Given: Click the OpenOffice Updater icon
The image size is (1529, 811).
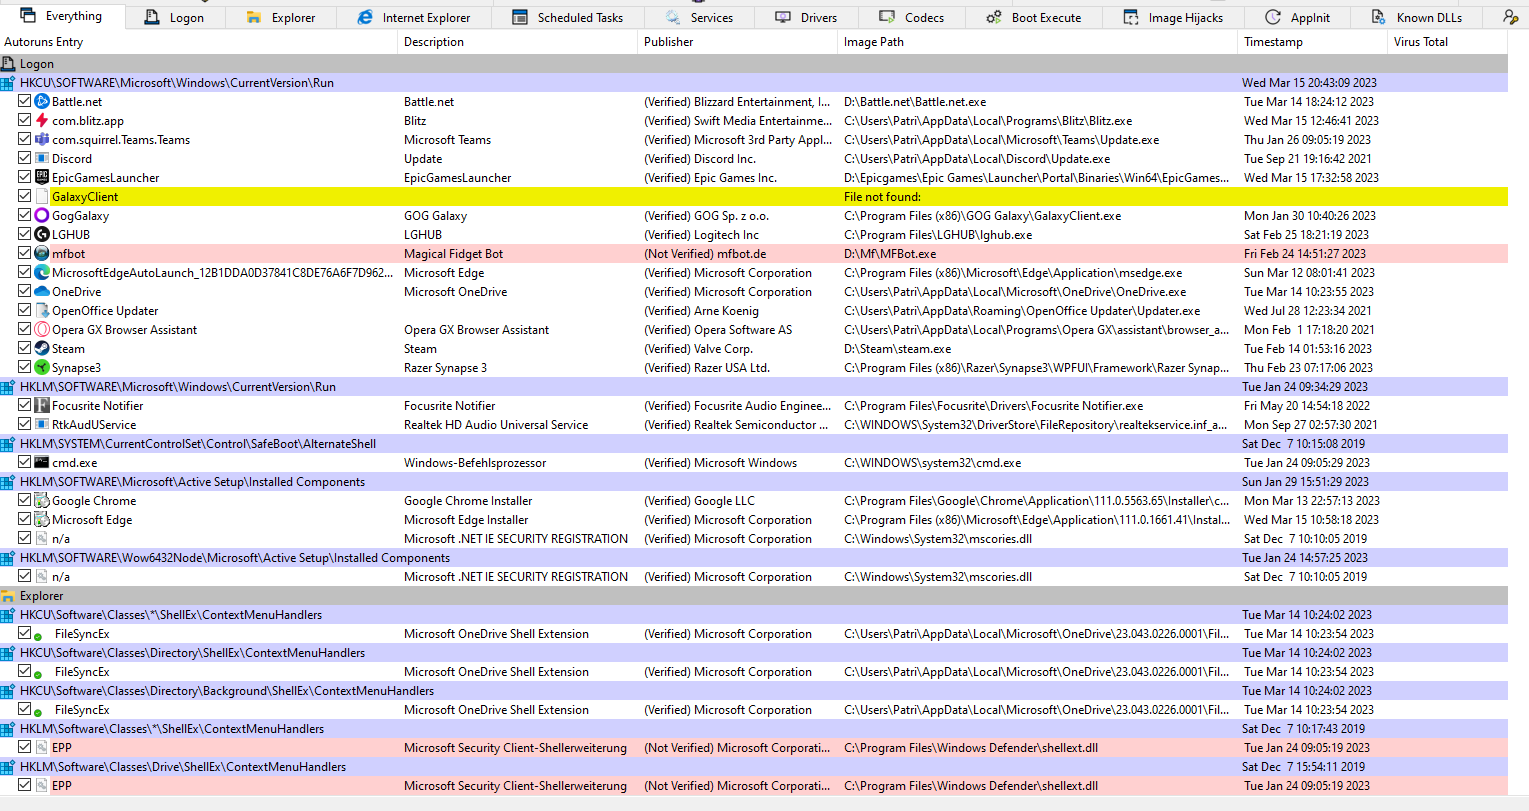Looking at the screenshot, I should 42,310.
